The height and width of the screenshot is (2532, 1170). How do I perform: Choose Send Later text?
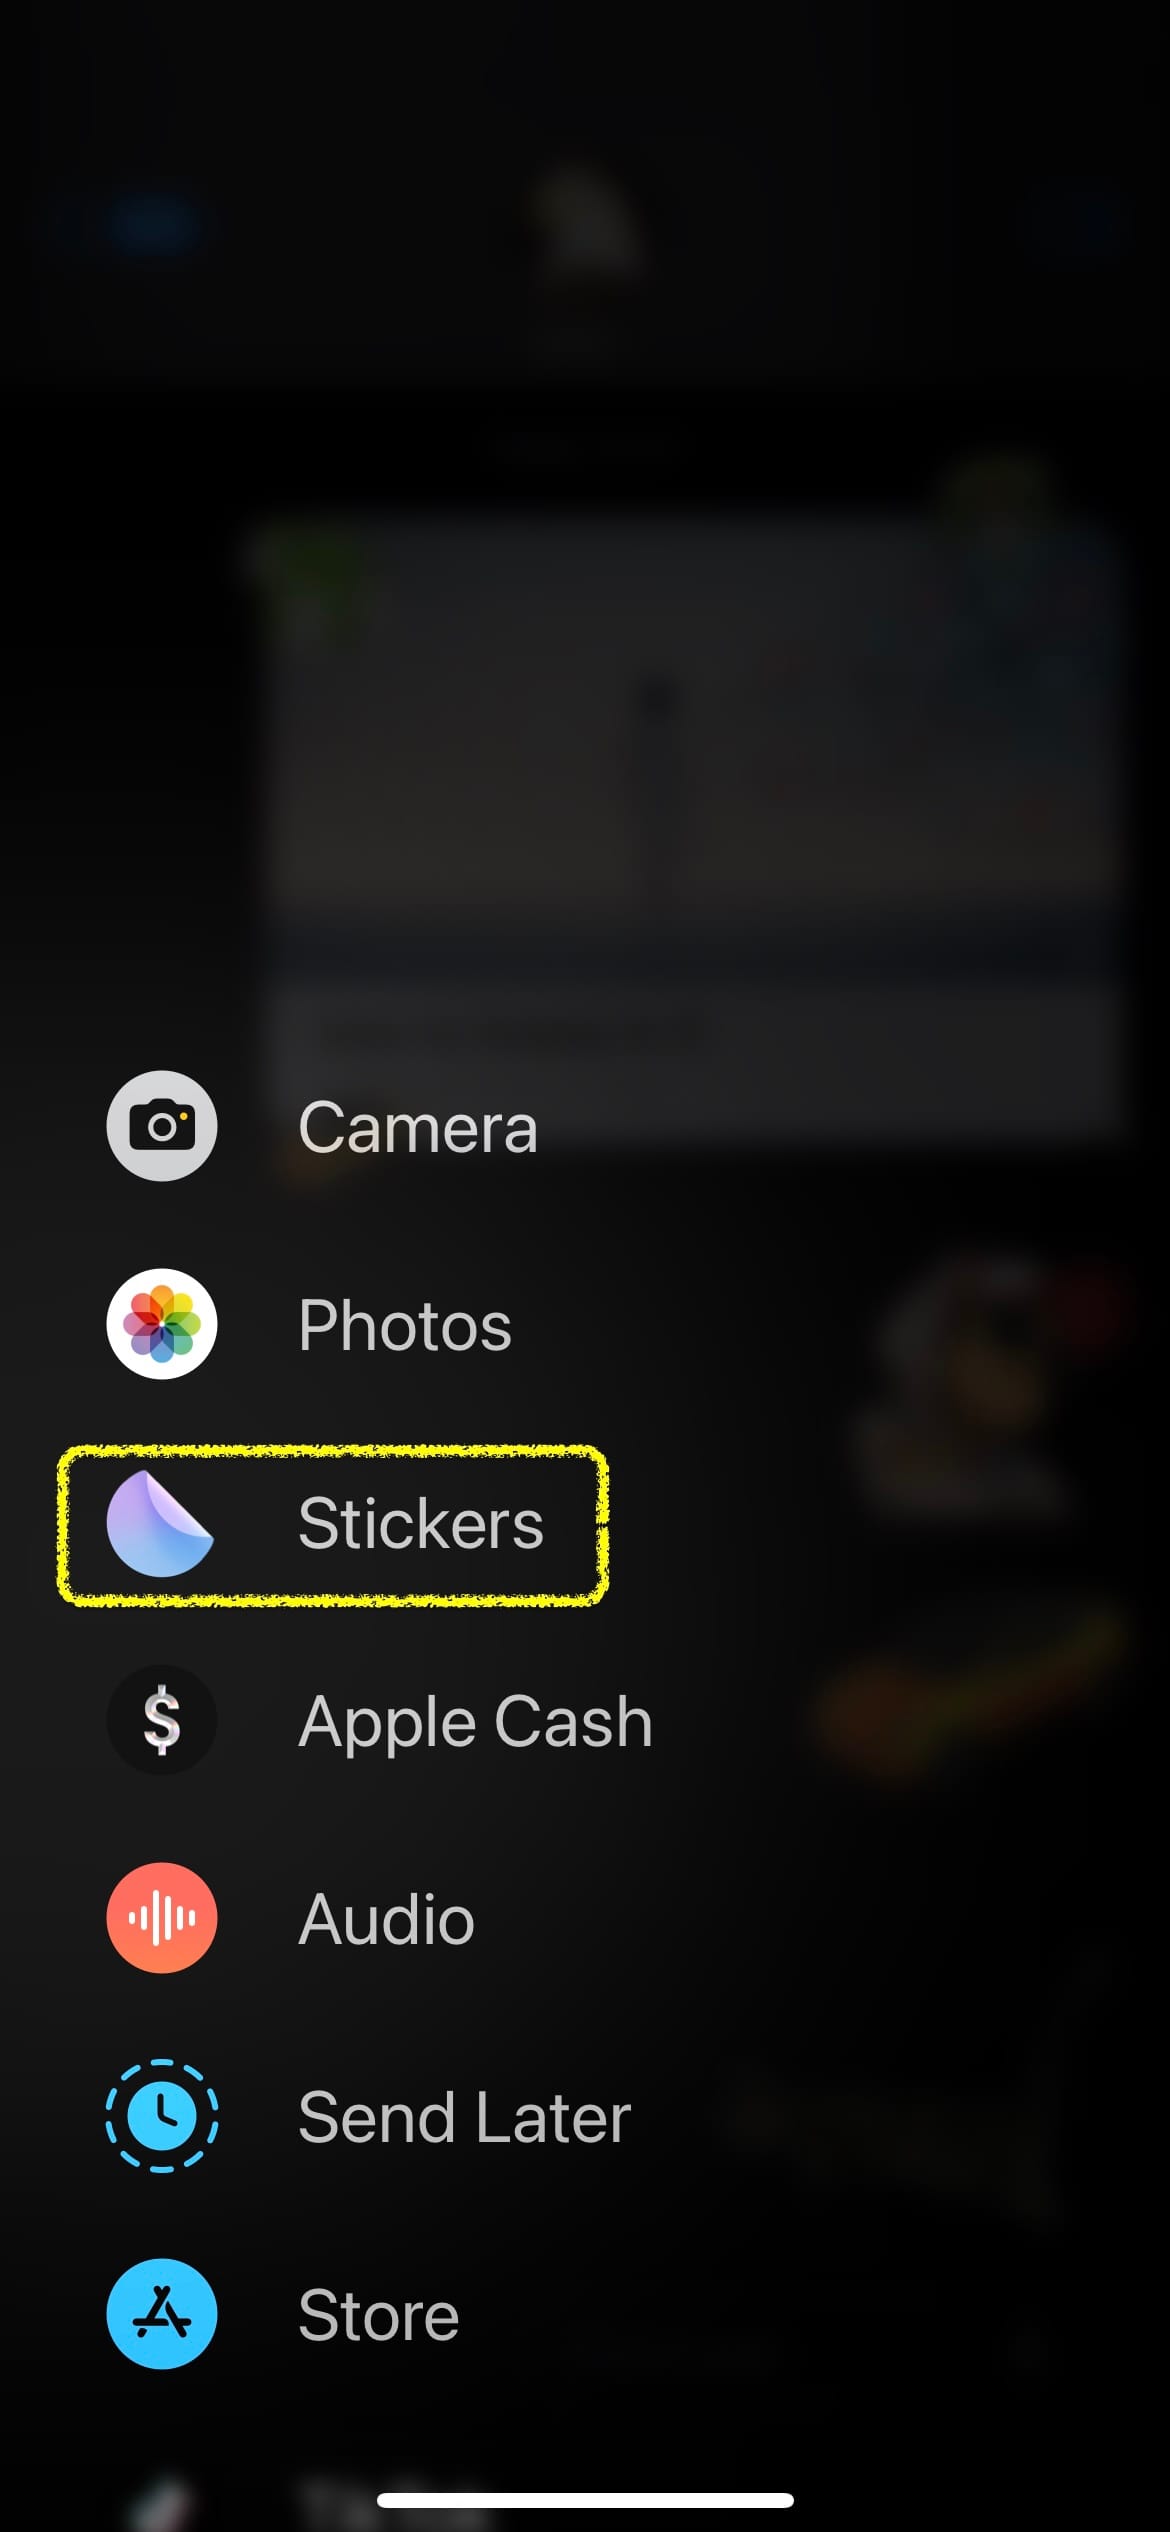[464, 2117]
